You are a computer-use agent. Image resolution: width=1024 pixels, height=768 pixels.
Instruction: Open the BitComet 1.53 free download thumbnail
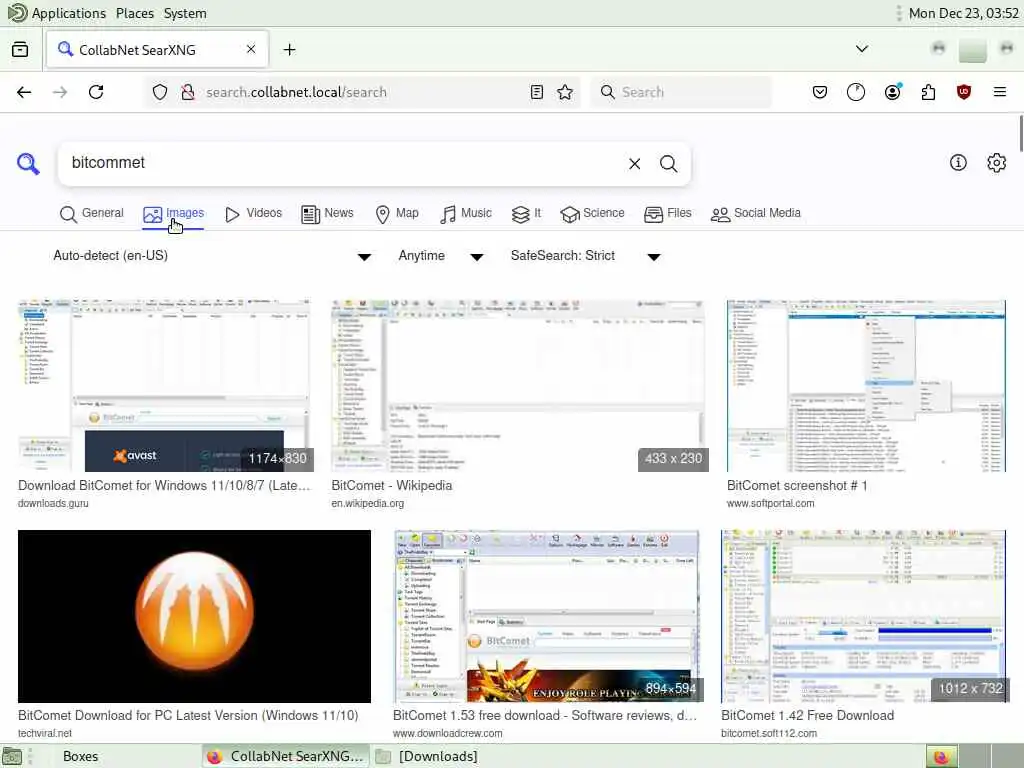coord(549,616)
